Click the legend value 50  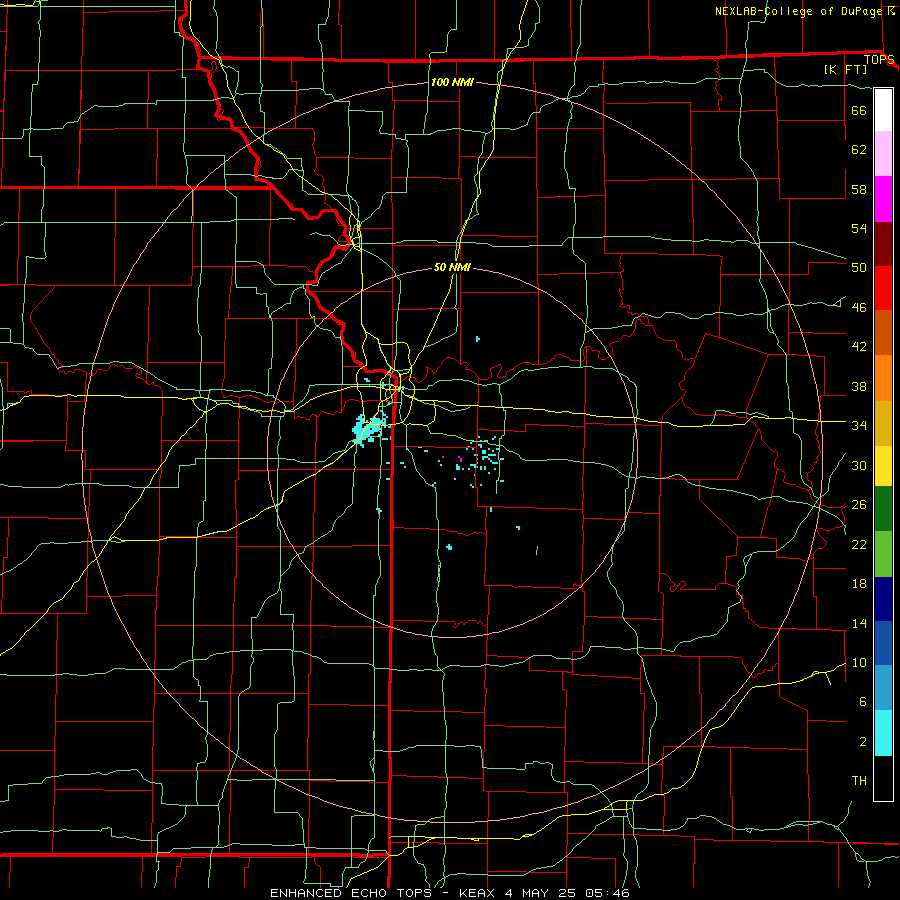click(x=859, y=268)
